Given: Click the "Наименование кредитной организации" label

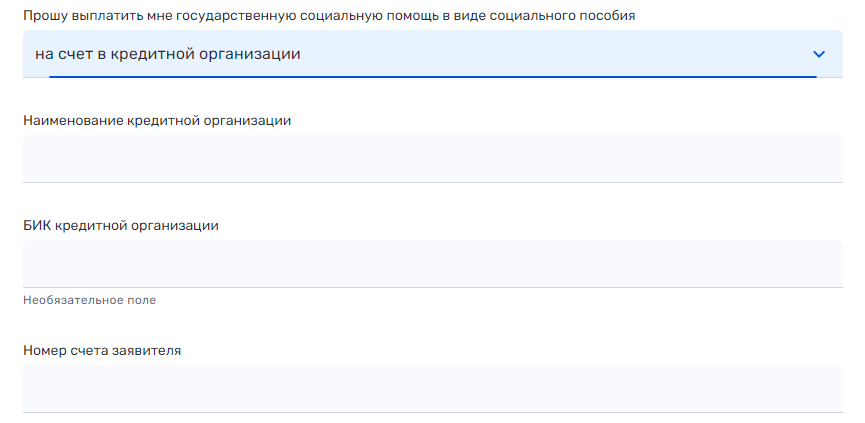Looking at the screenshot, I should pyautogui.click(x=157, y=120).
